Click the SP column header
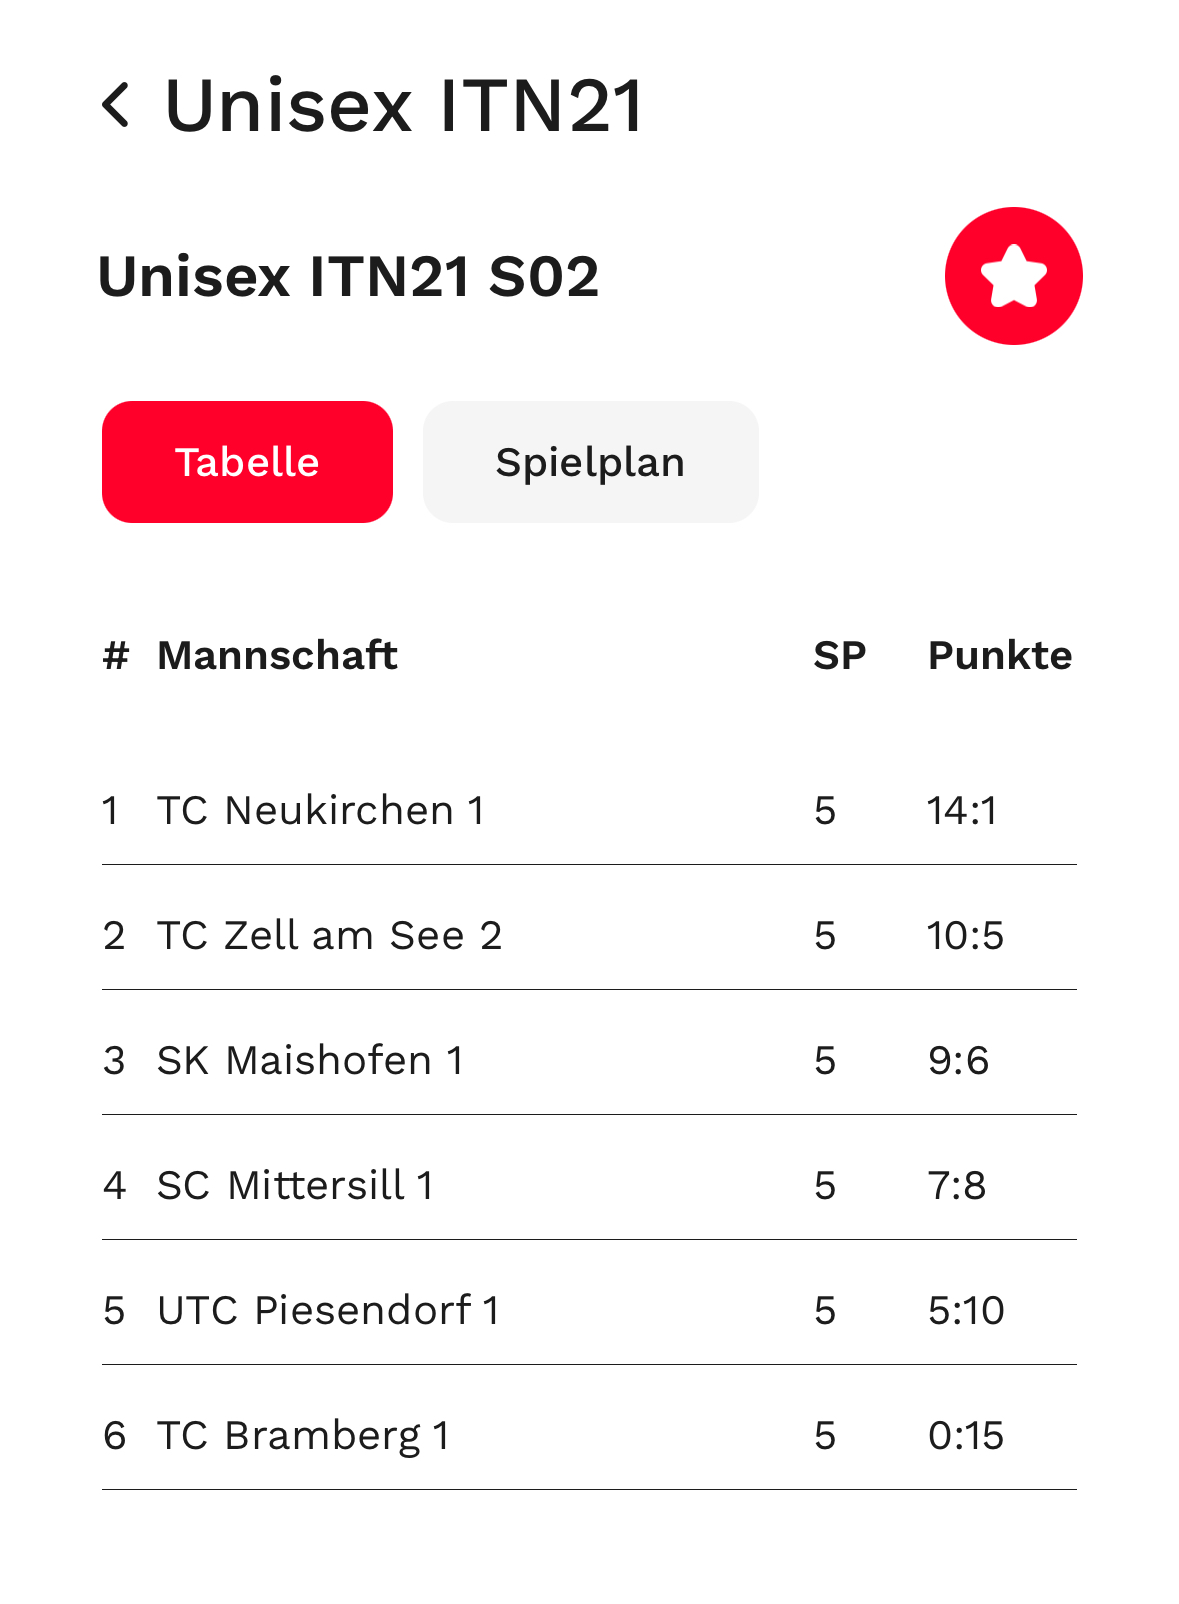This screenshot has width=1179, height=1604. point(839,656)
